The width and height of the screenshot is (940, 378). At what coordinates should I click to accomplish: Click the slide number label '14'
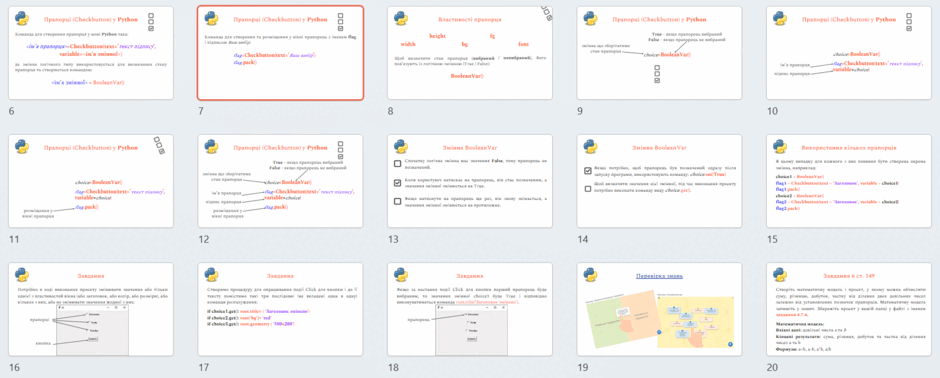click(583, 240)
